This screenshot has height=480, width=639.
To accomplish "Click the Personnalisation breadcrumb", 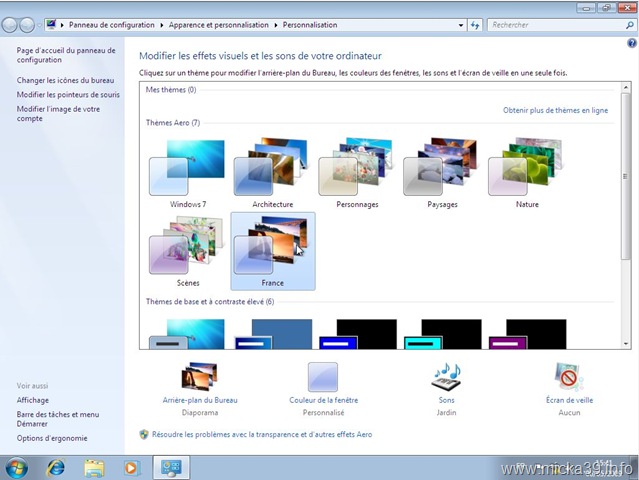I will (310, 25).
